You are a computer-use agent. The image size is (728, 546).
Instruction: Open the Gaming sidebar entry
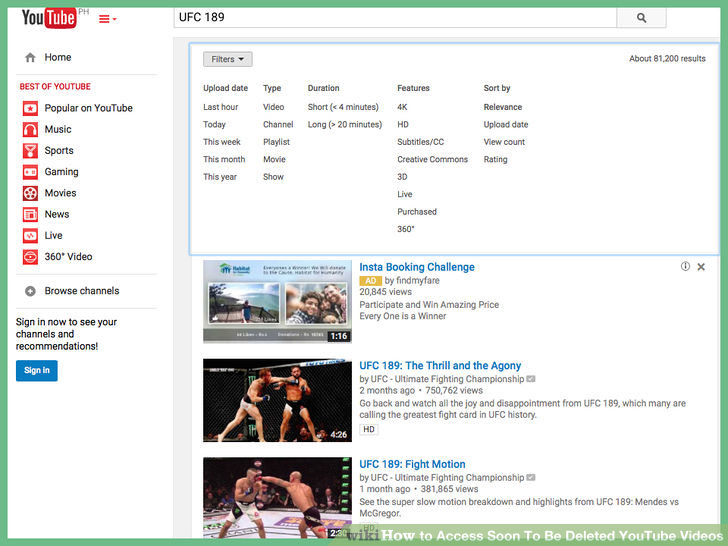coord(61,172)
